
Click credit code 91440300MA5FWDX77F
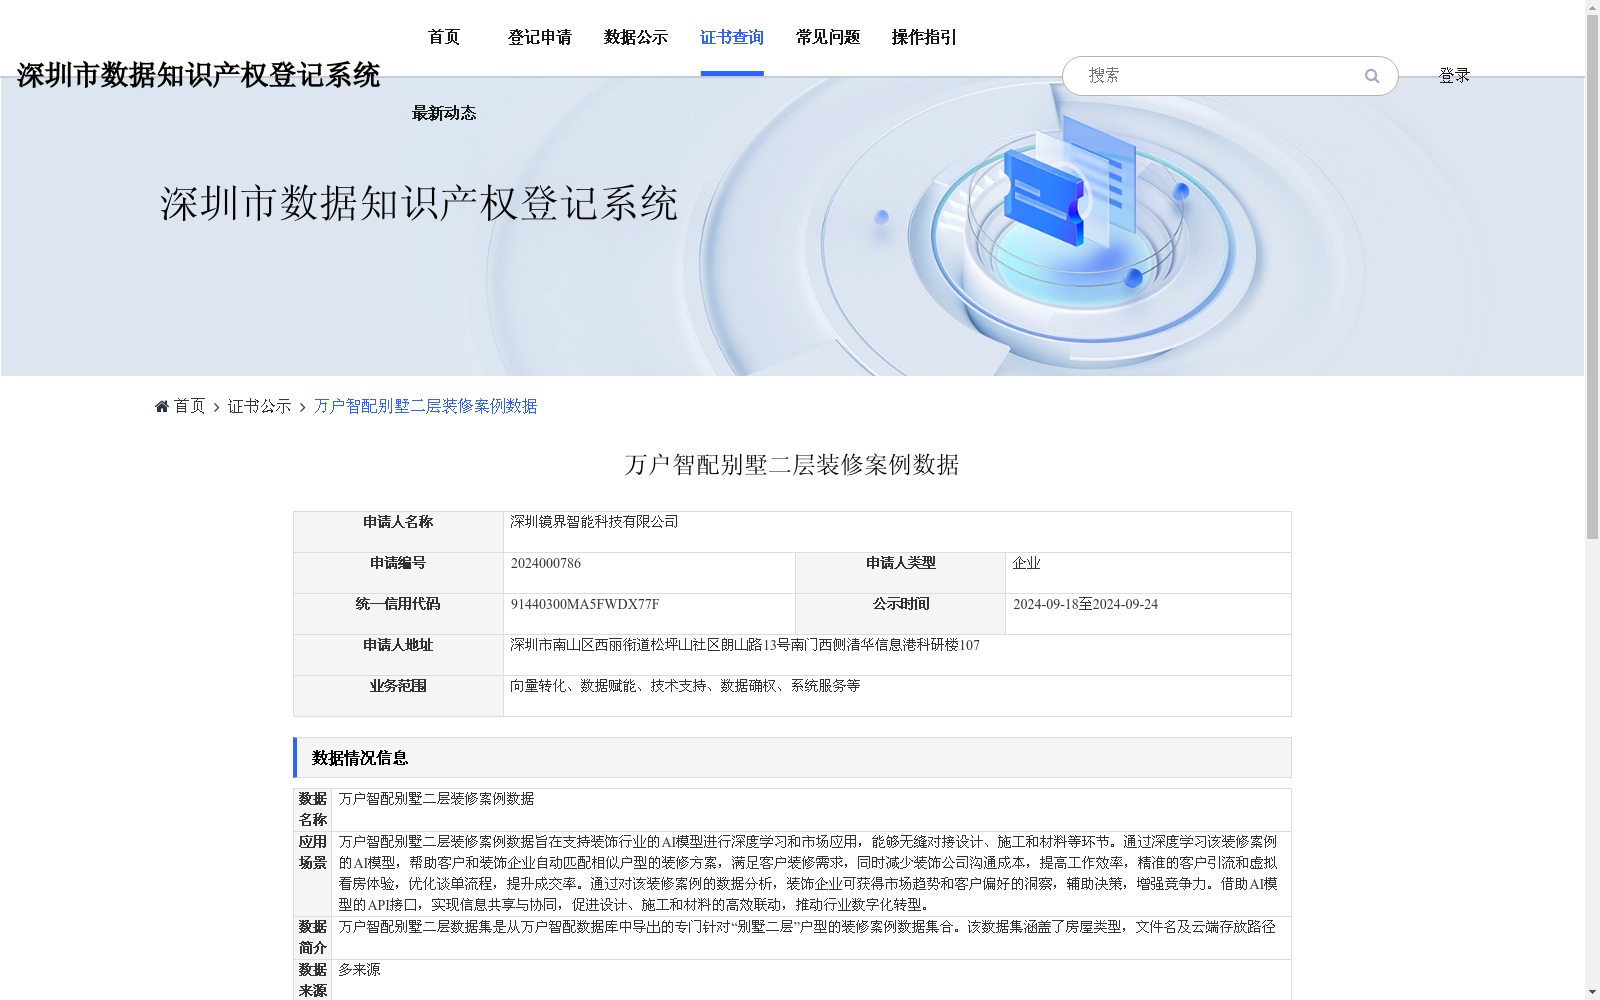[585, 604]
